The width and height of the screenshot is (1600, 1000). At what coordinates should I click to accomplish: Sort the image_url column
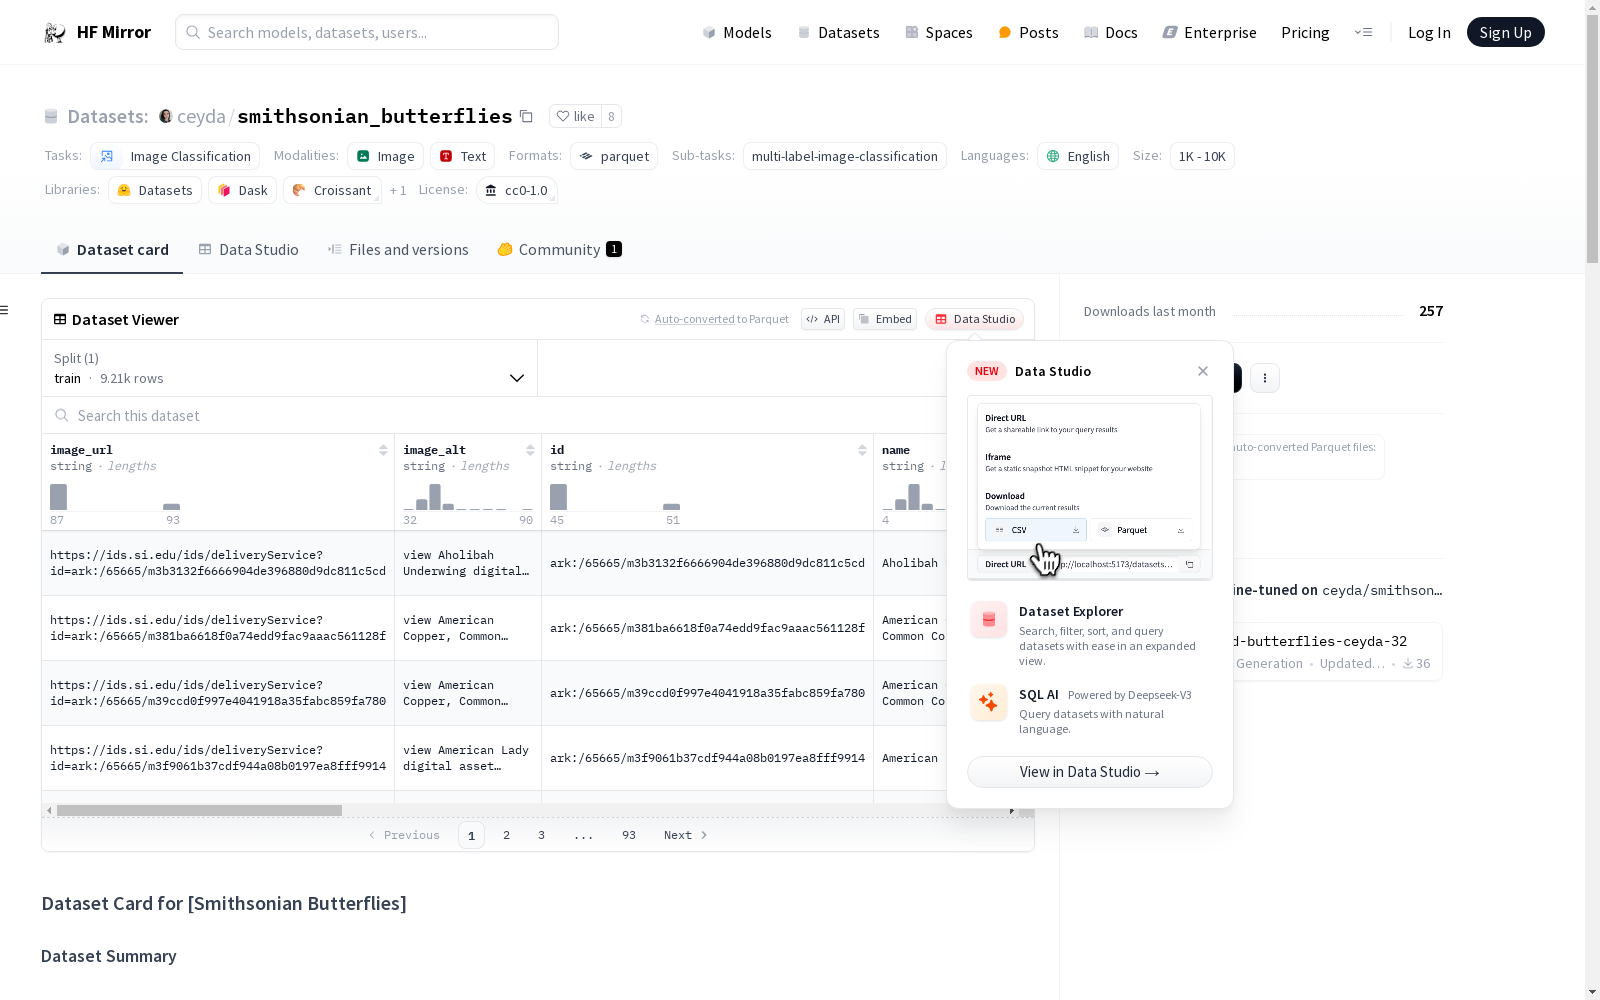tap(383, 450)
